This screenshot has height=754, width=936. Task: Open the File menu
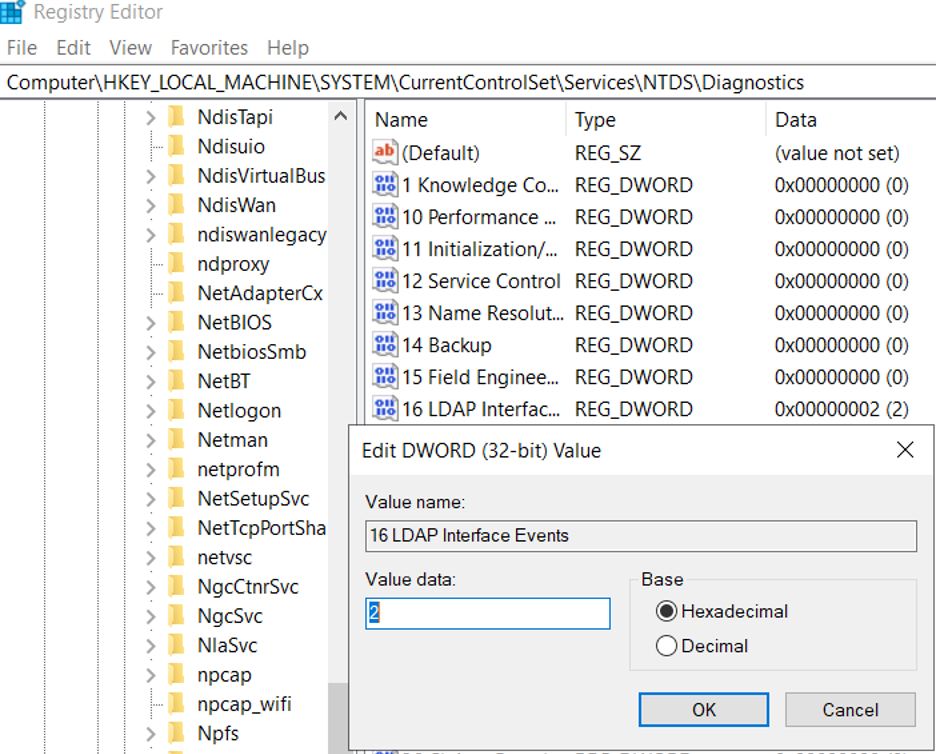click(22, 48)
